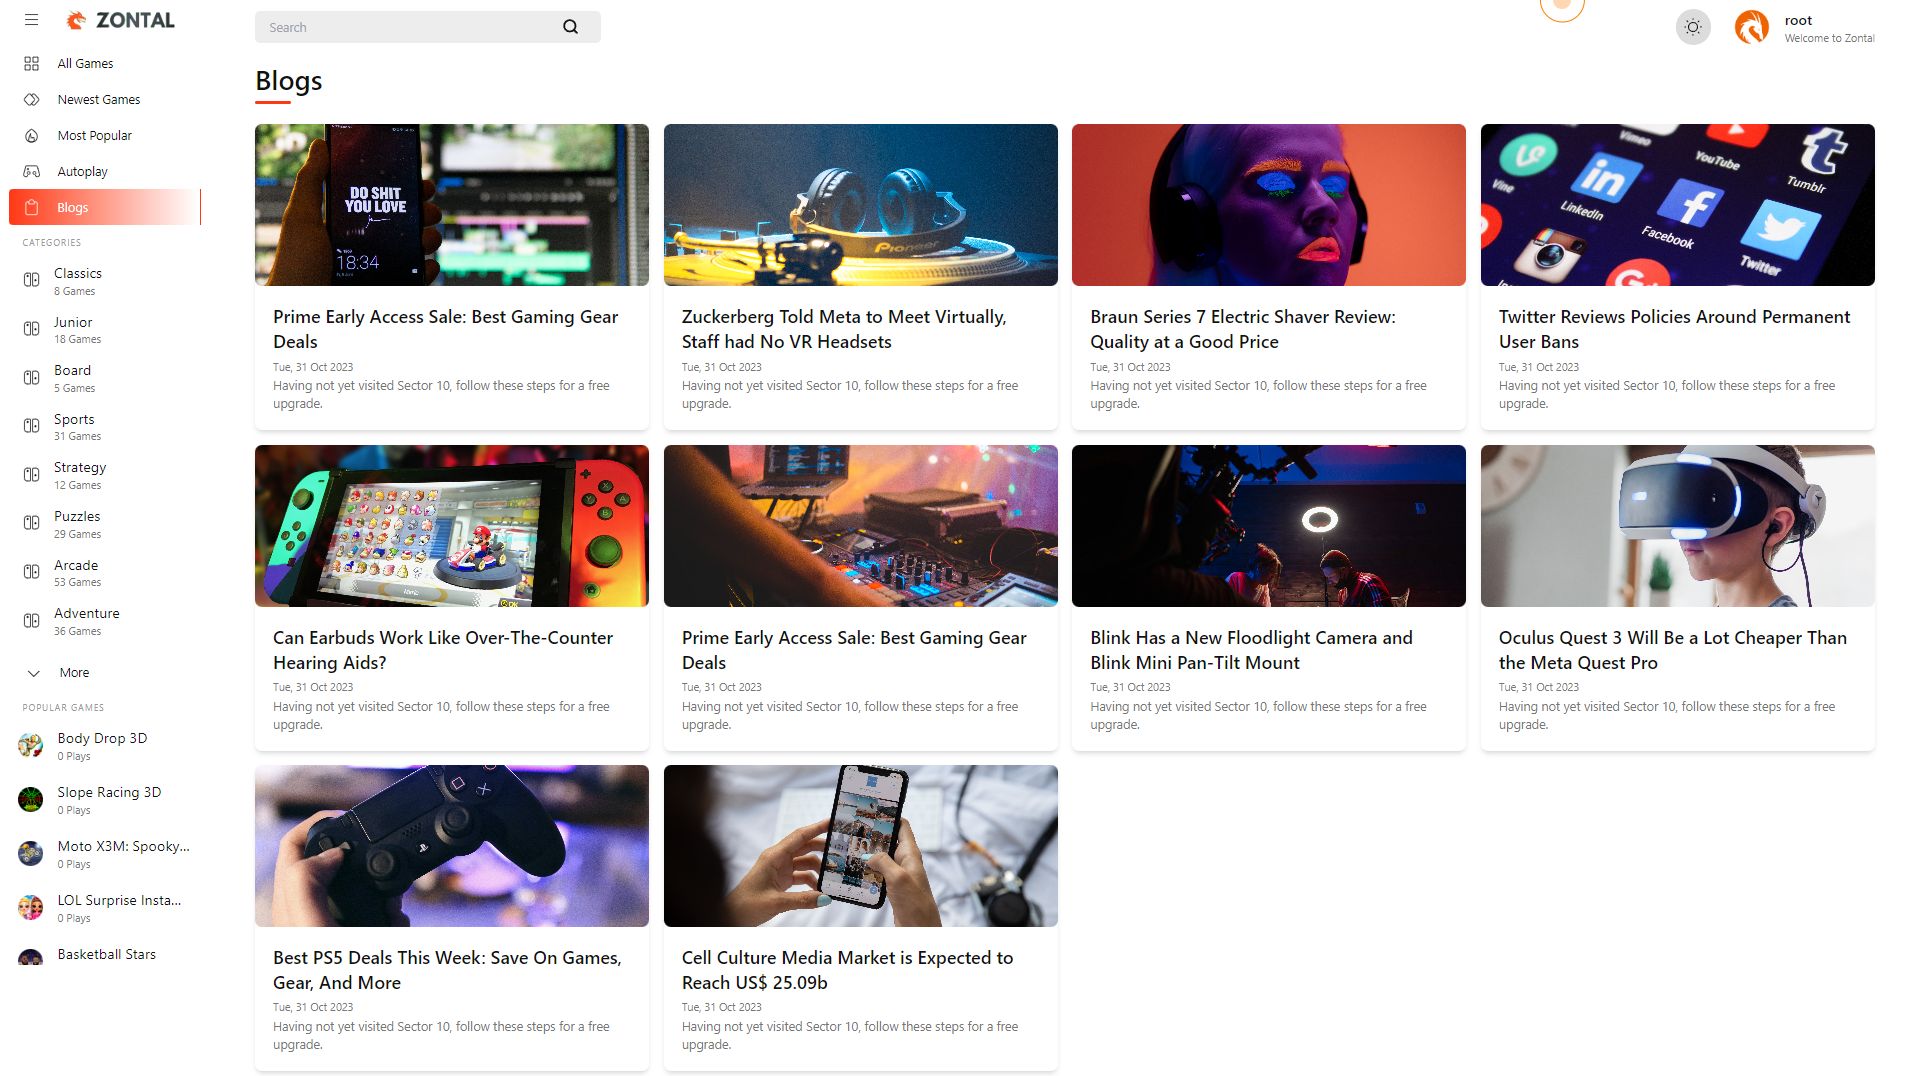Open 'Can Earbuds Work Like' post title

pyautogui.click(x=443, y=650)
